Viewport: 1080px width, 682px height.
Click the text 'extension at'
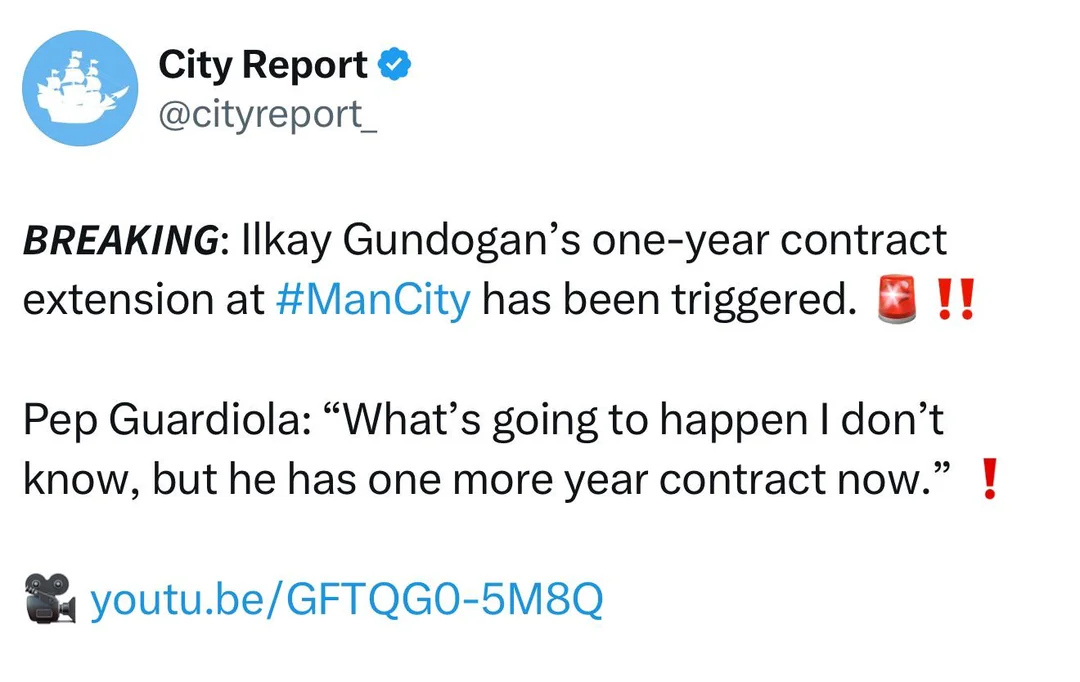pyautogui.click(x=144, y=300)
